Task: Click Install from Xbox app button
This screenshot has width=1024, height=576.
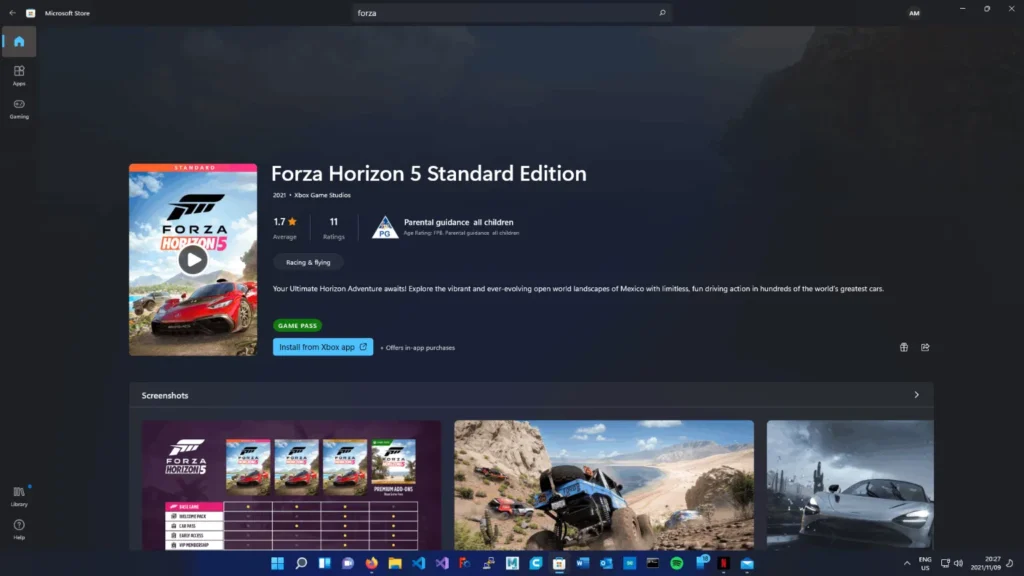Action: [323, 347]
